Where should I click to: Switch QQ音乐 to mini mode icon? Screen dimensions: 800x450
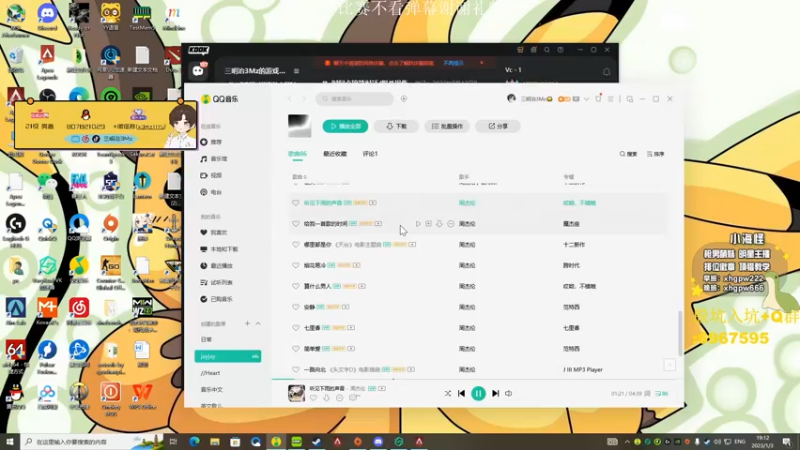pos(630,99)
